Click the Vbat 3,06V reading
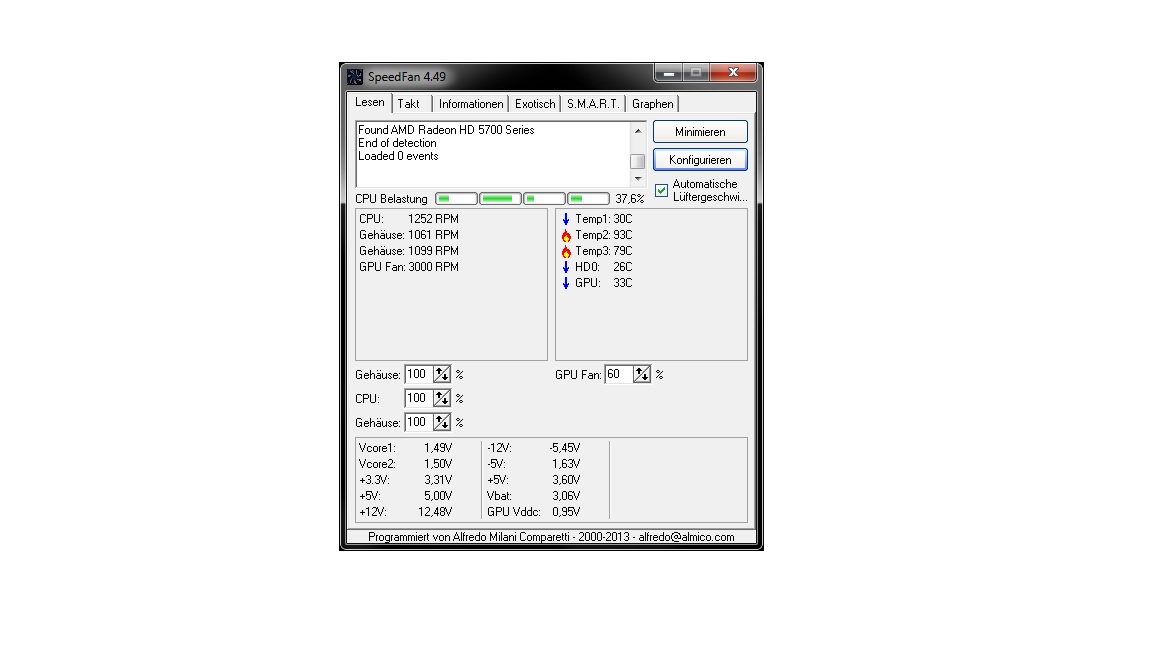 point(533,496)
